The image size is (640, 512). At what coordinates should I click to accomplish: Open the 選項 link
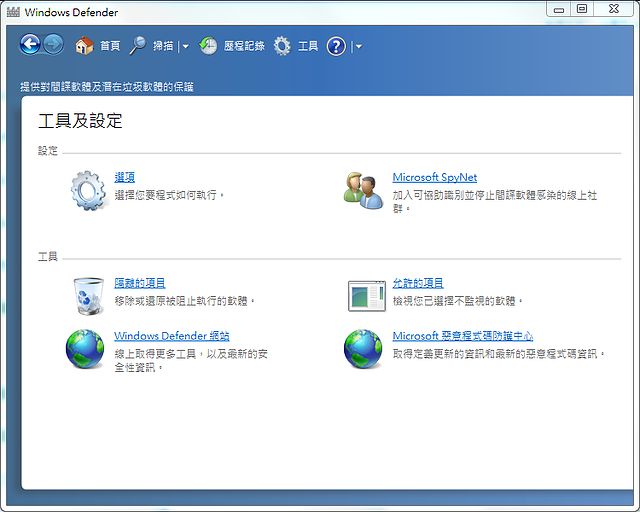(124, 177)
